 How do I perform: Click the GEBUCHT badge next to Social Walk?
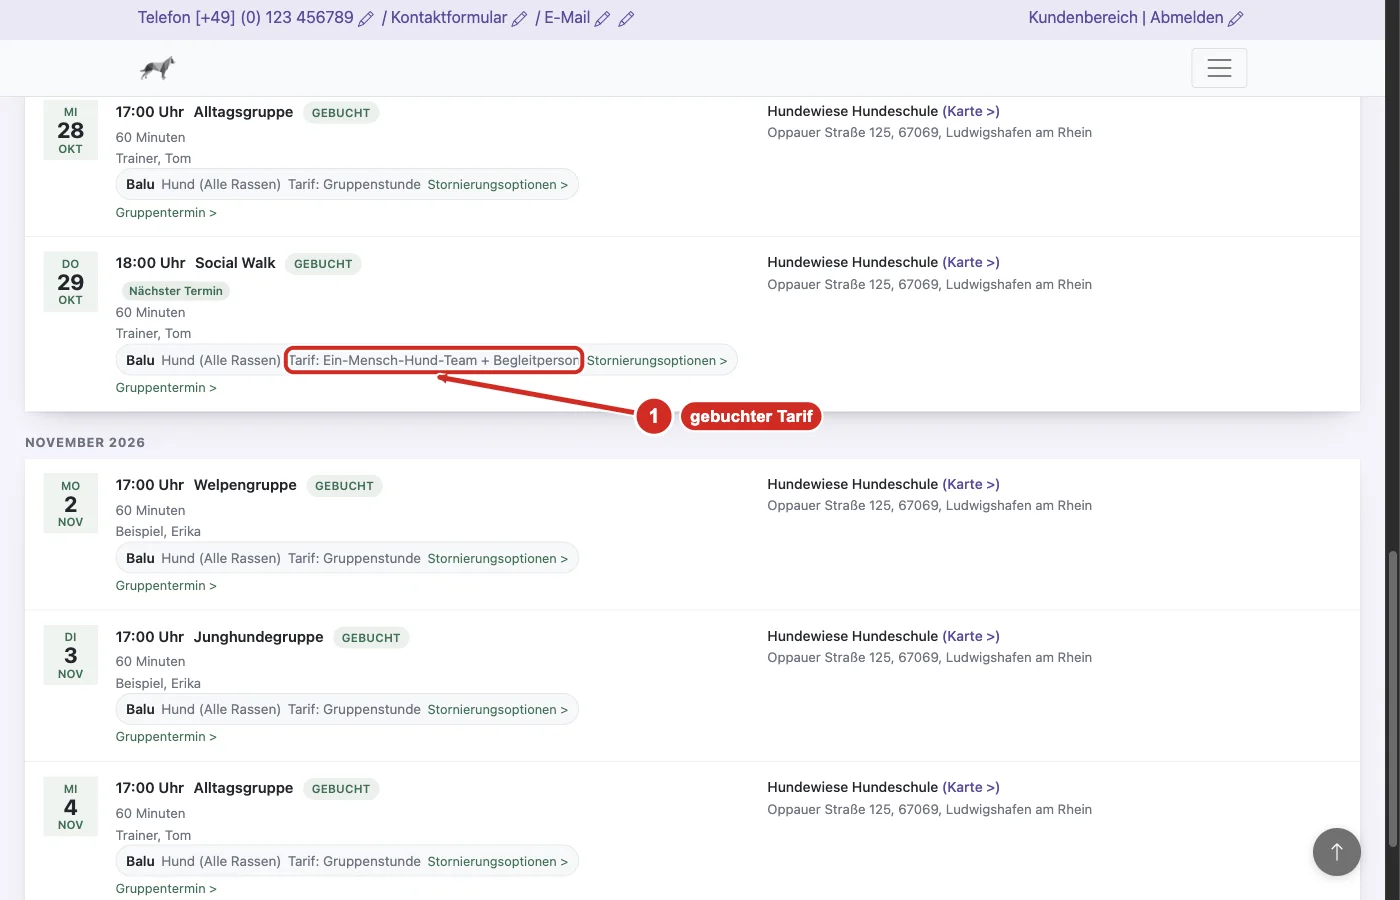[x=323, y=264]
